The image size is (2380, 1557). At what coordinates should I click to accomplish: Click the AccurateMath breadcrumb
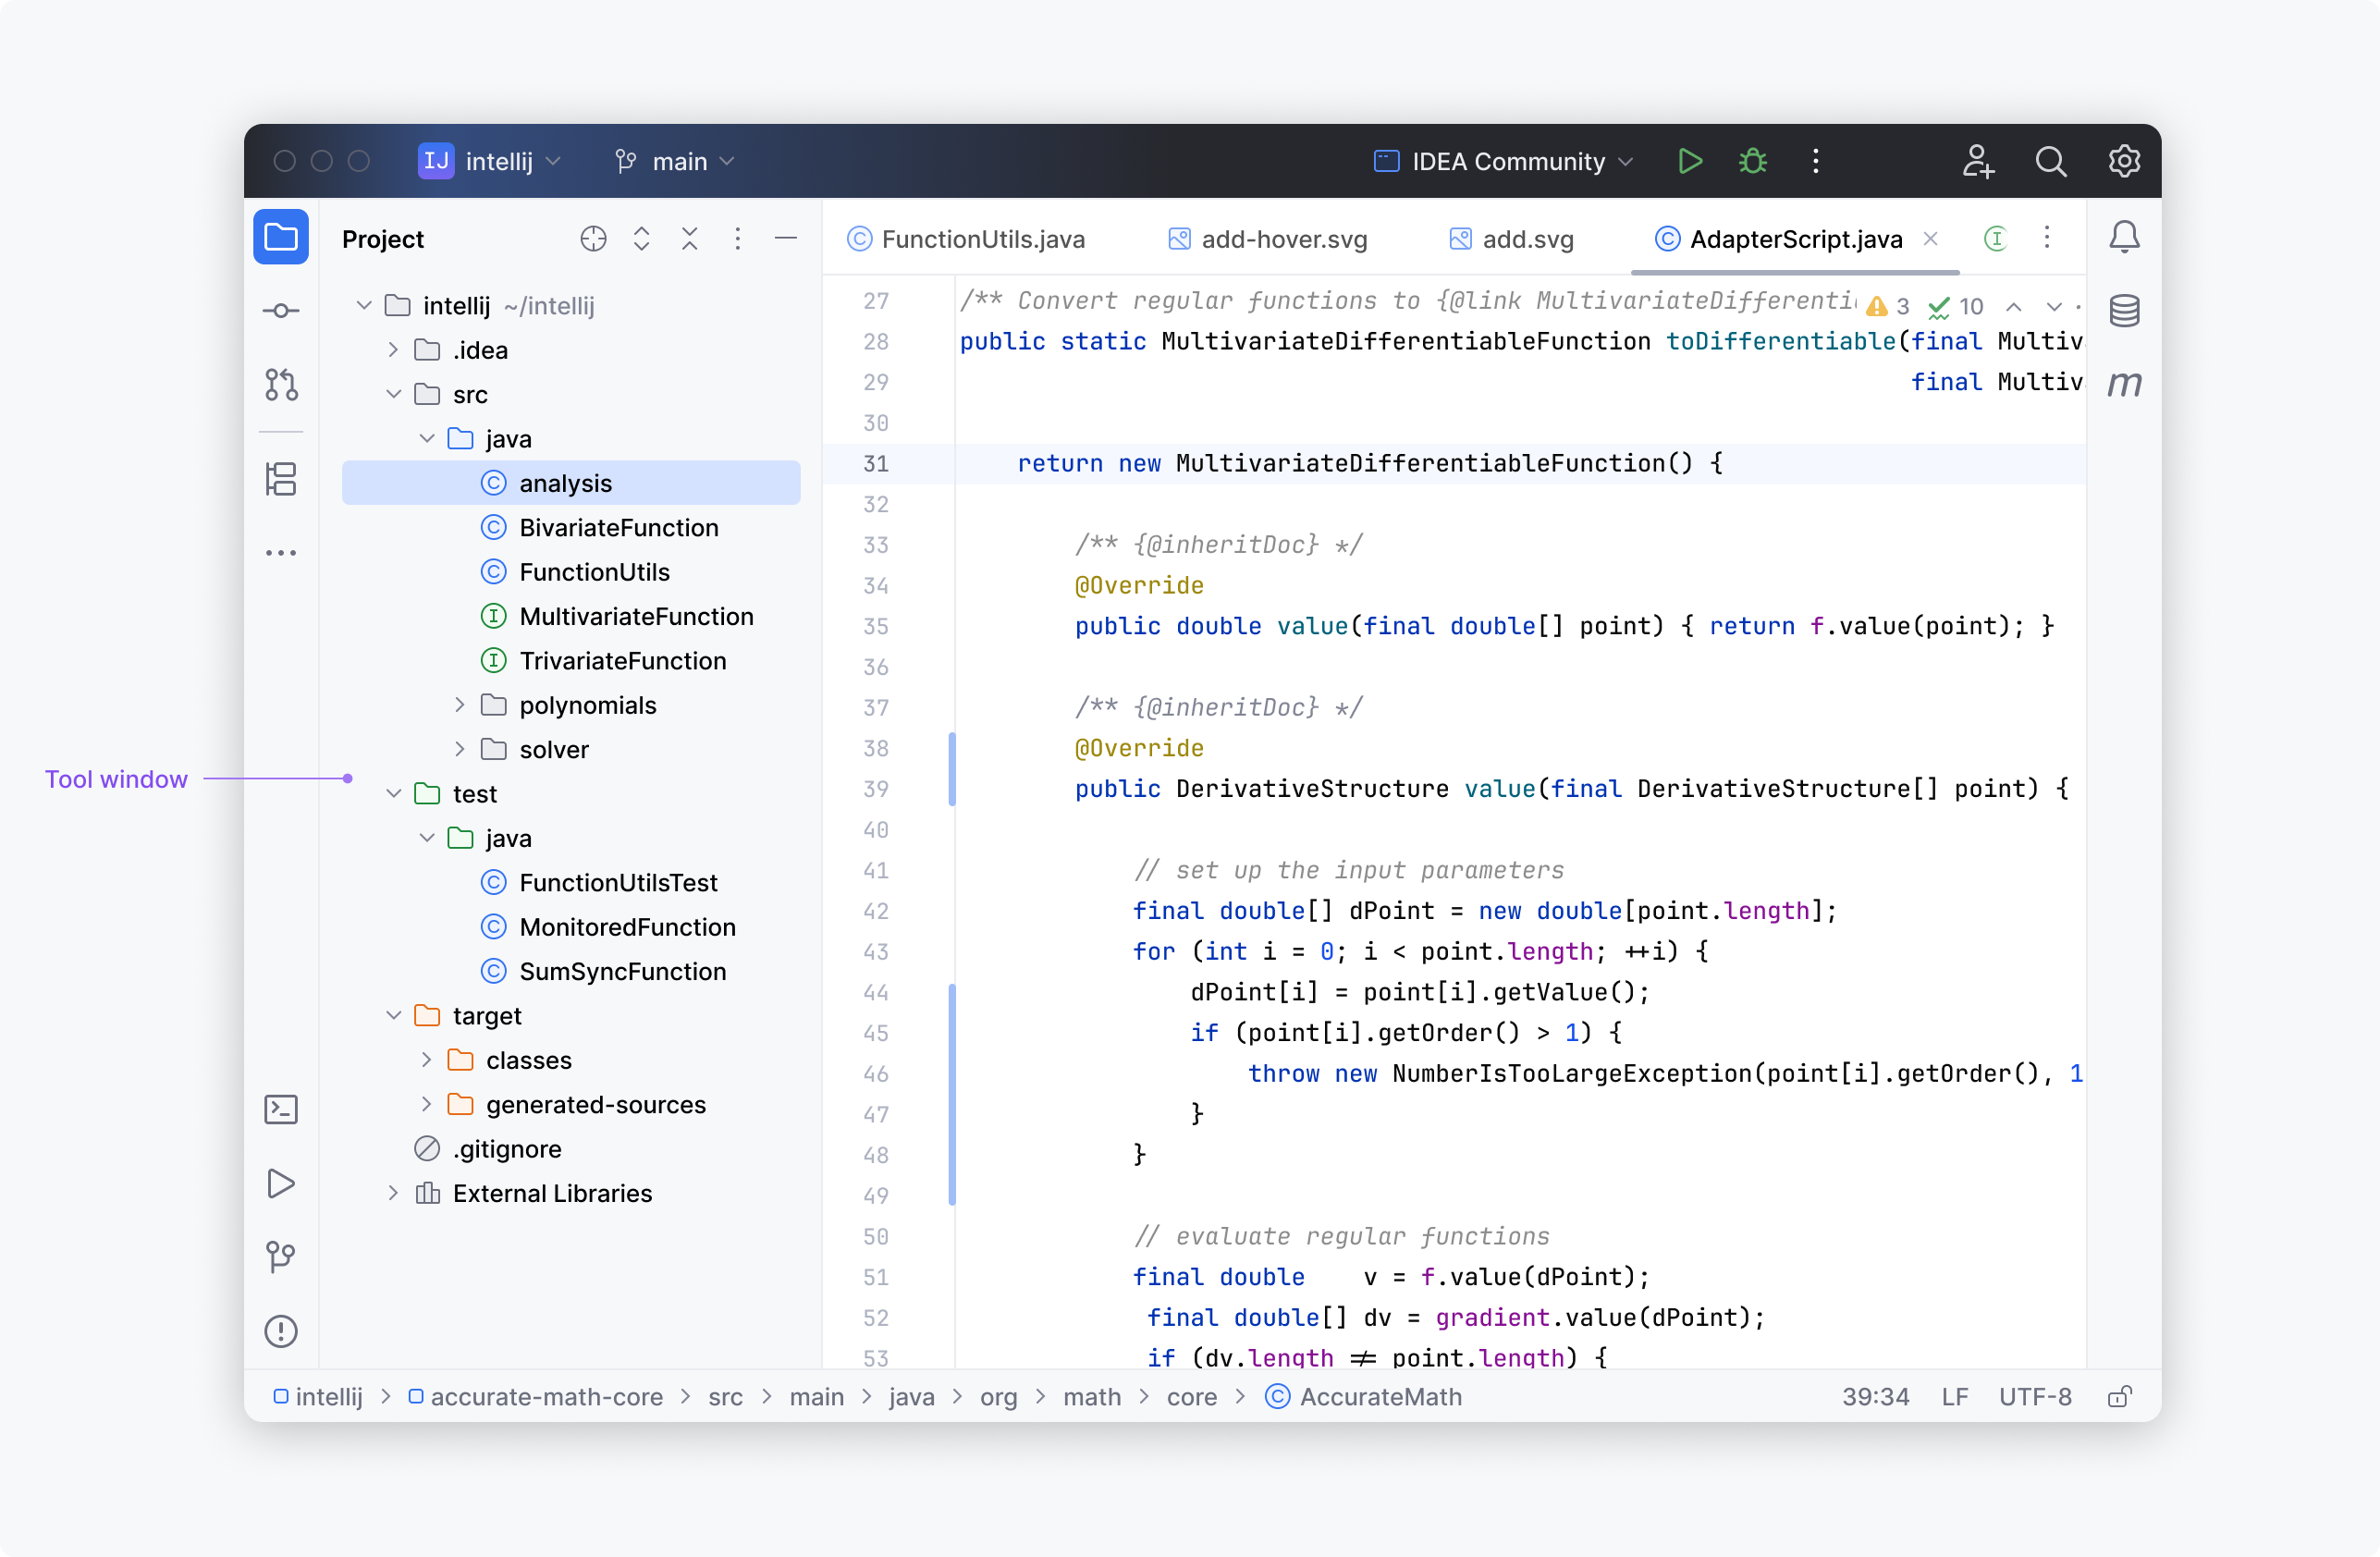(x=1380, y=1396)
